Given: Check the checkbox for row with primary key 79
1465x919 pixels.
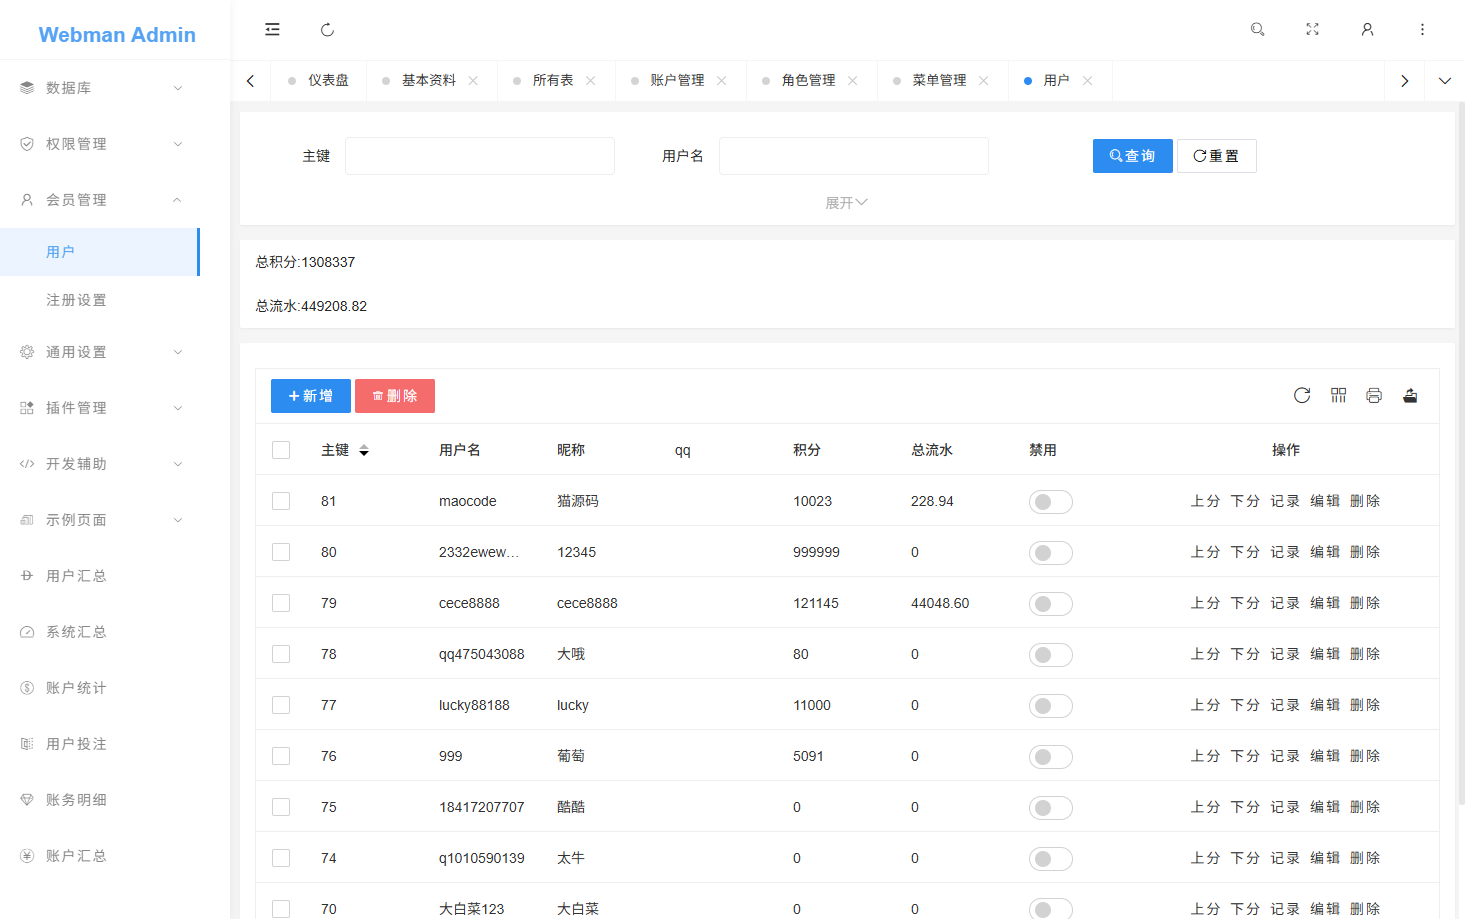Looking at the screenshot, I should [281, 603].
